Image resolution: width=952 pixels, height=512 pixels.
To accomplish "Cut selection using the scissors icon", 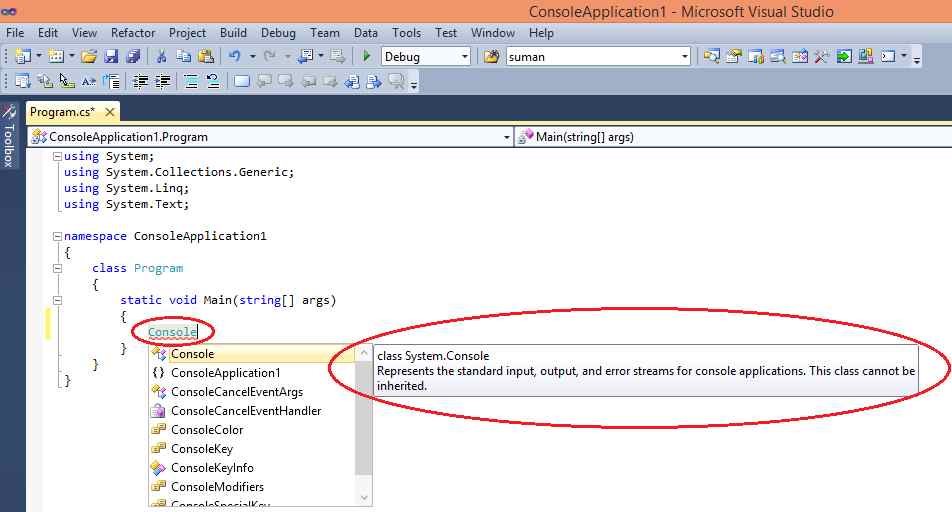I will click(x=162, y=56).
